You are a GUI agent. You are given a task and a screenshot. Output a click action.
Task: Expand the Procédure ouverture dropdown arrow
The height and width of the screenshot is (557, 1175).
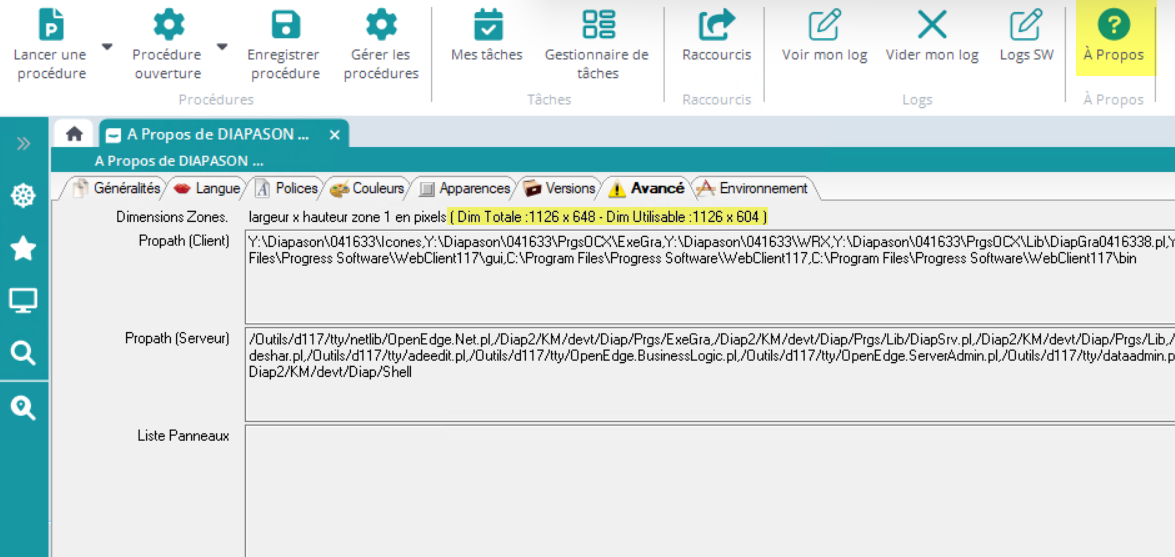222,47
